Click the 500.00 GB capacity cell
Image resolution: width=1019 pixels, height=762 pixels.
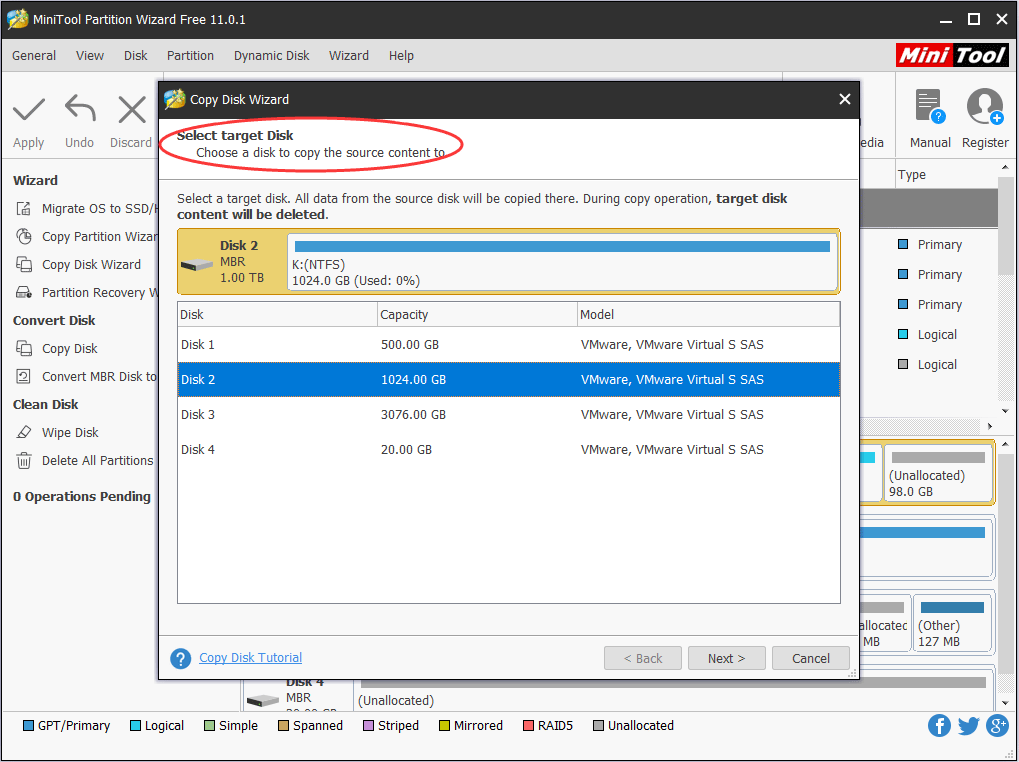410,344
